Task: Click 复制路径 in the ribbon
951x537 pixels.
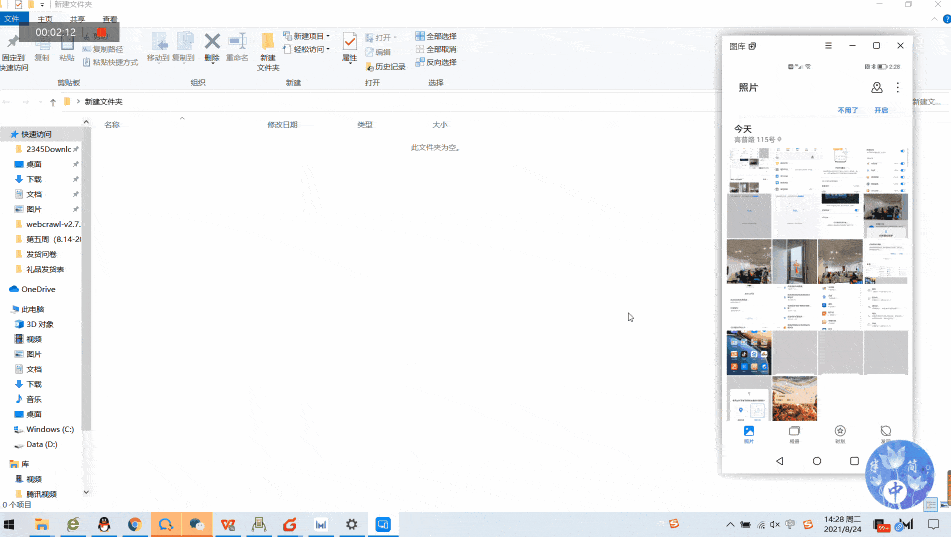Action: (x=102, y=49)
